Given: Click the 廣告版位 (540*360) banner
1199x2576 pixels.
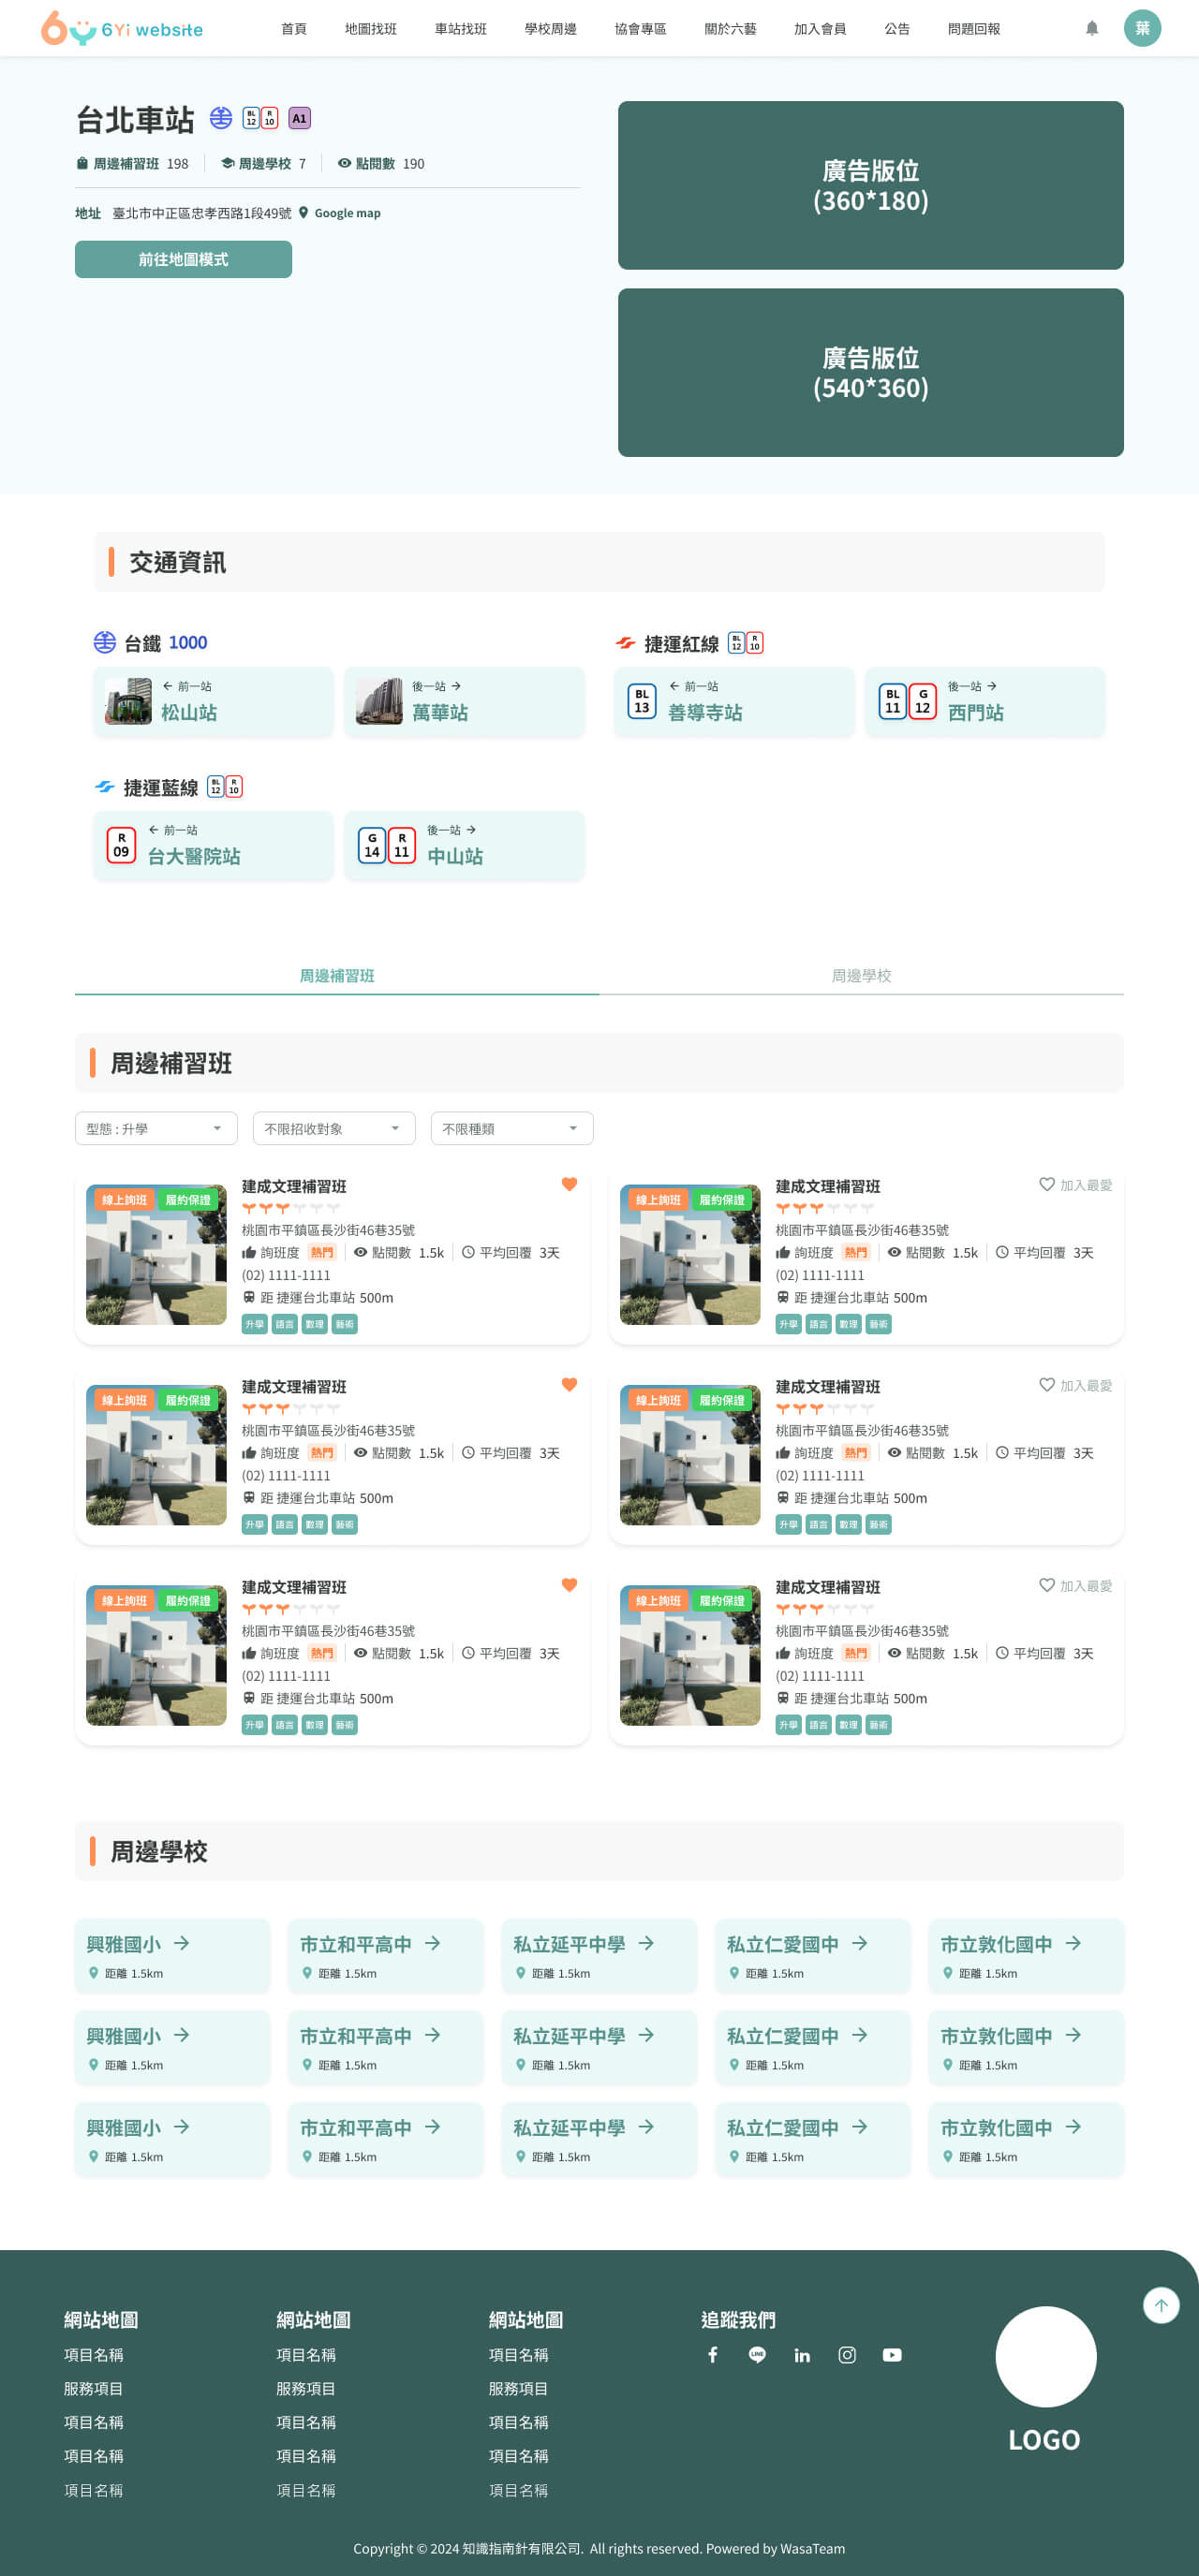Looking at the screenshot, I should (x=871, y=373).
